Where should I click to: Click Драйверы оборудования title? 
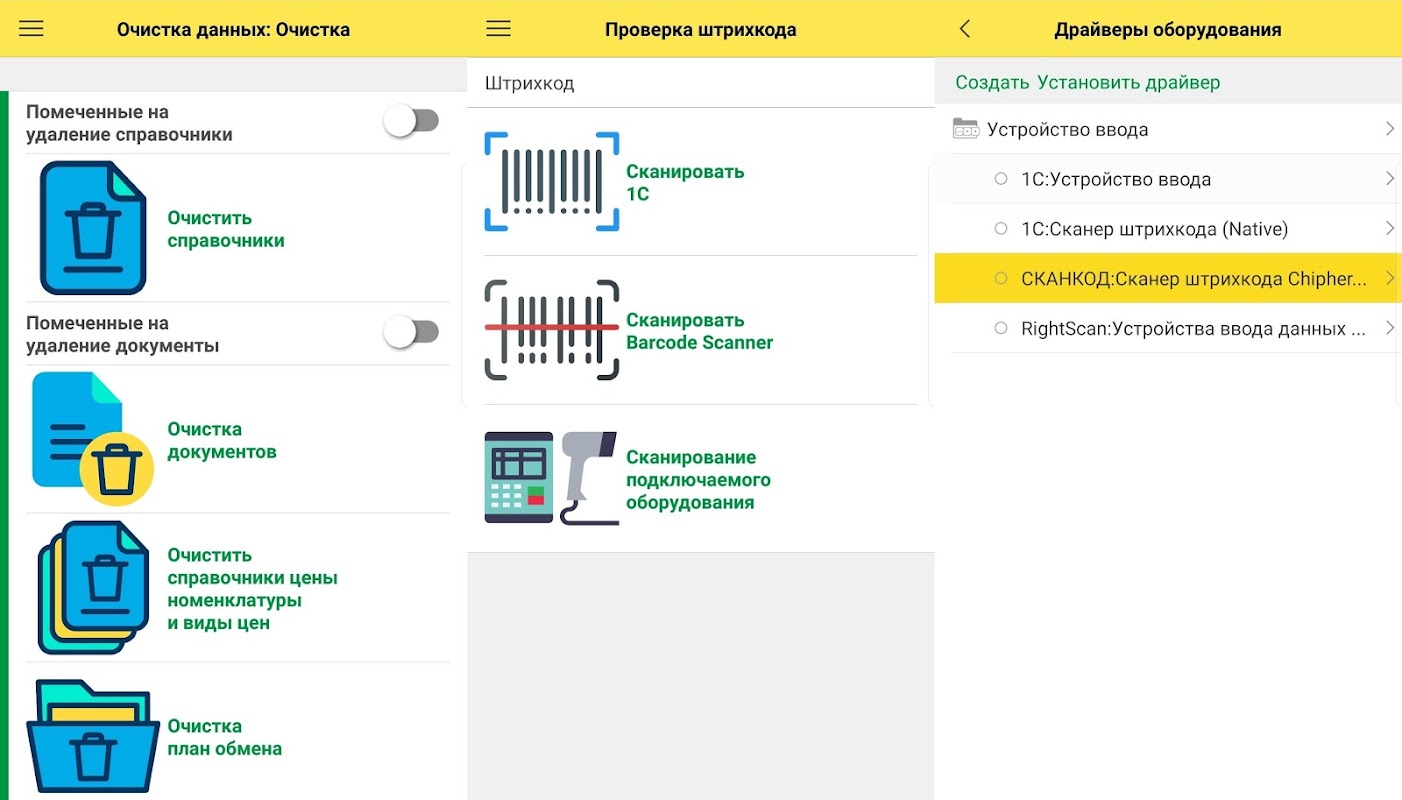coord(1168,30)
